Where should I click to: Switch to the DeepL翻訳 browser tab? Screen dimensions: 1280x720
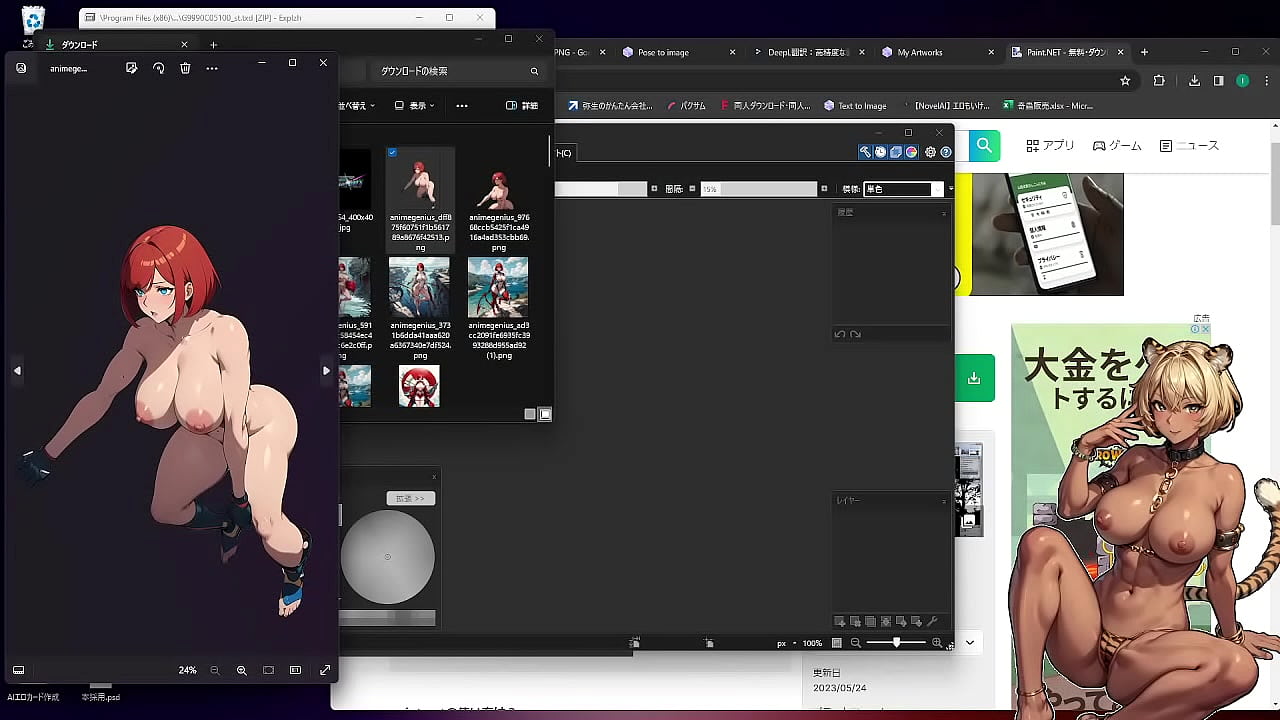point(808,52)
